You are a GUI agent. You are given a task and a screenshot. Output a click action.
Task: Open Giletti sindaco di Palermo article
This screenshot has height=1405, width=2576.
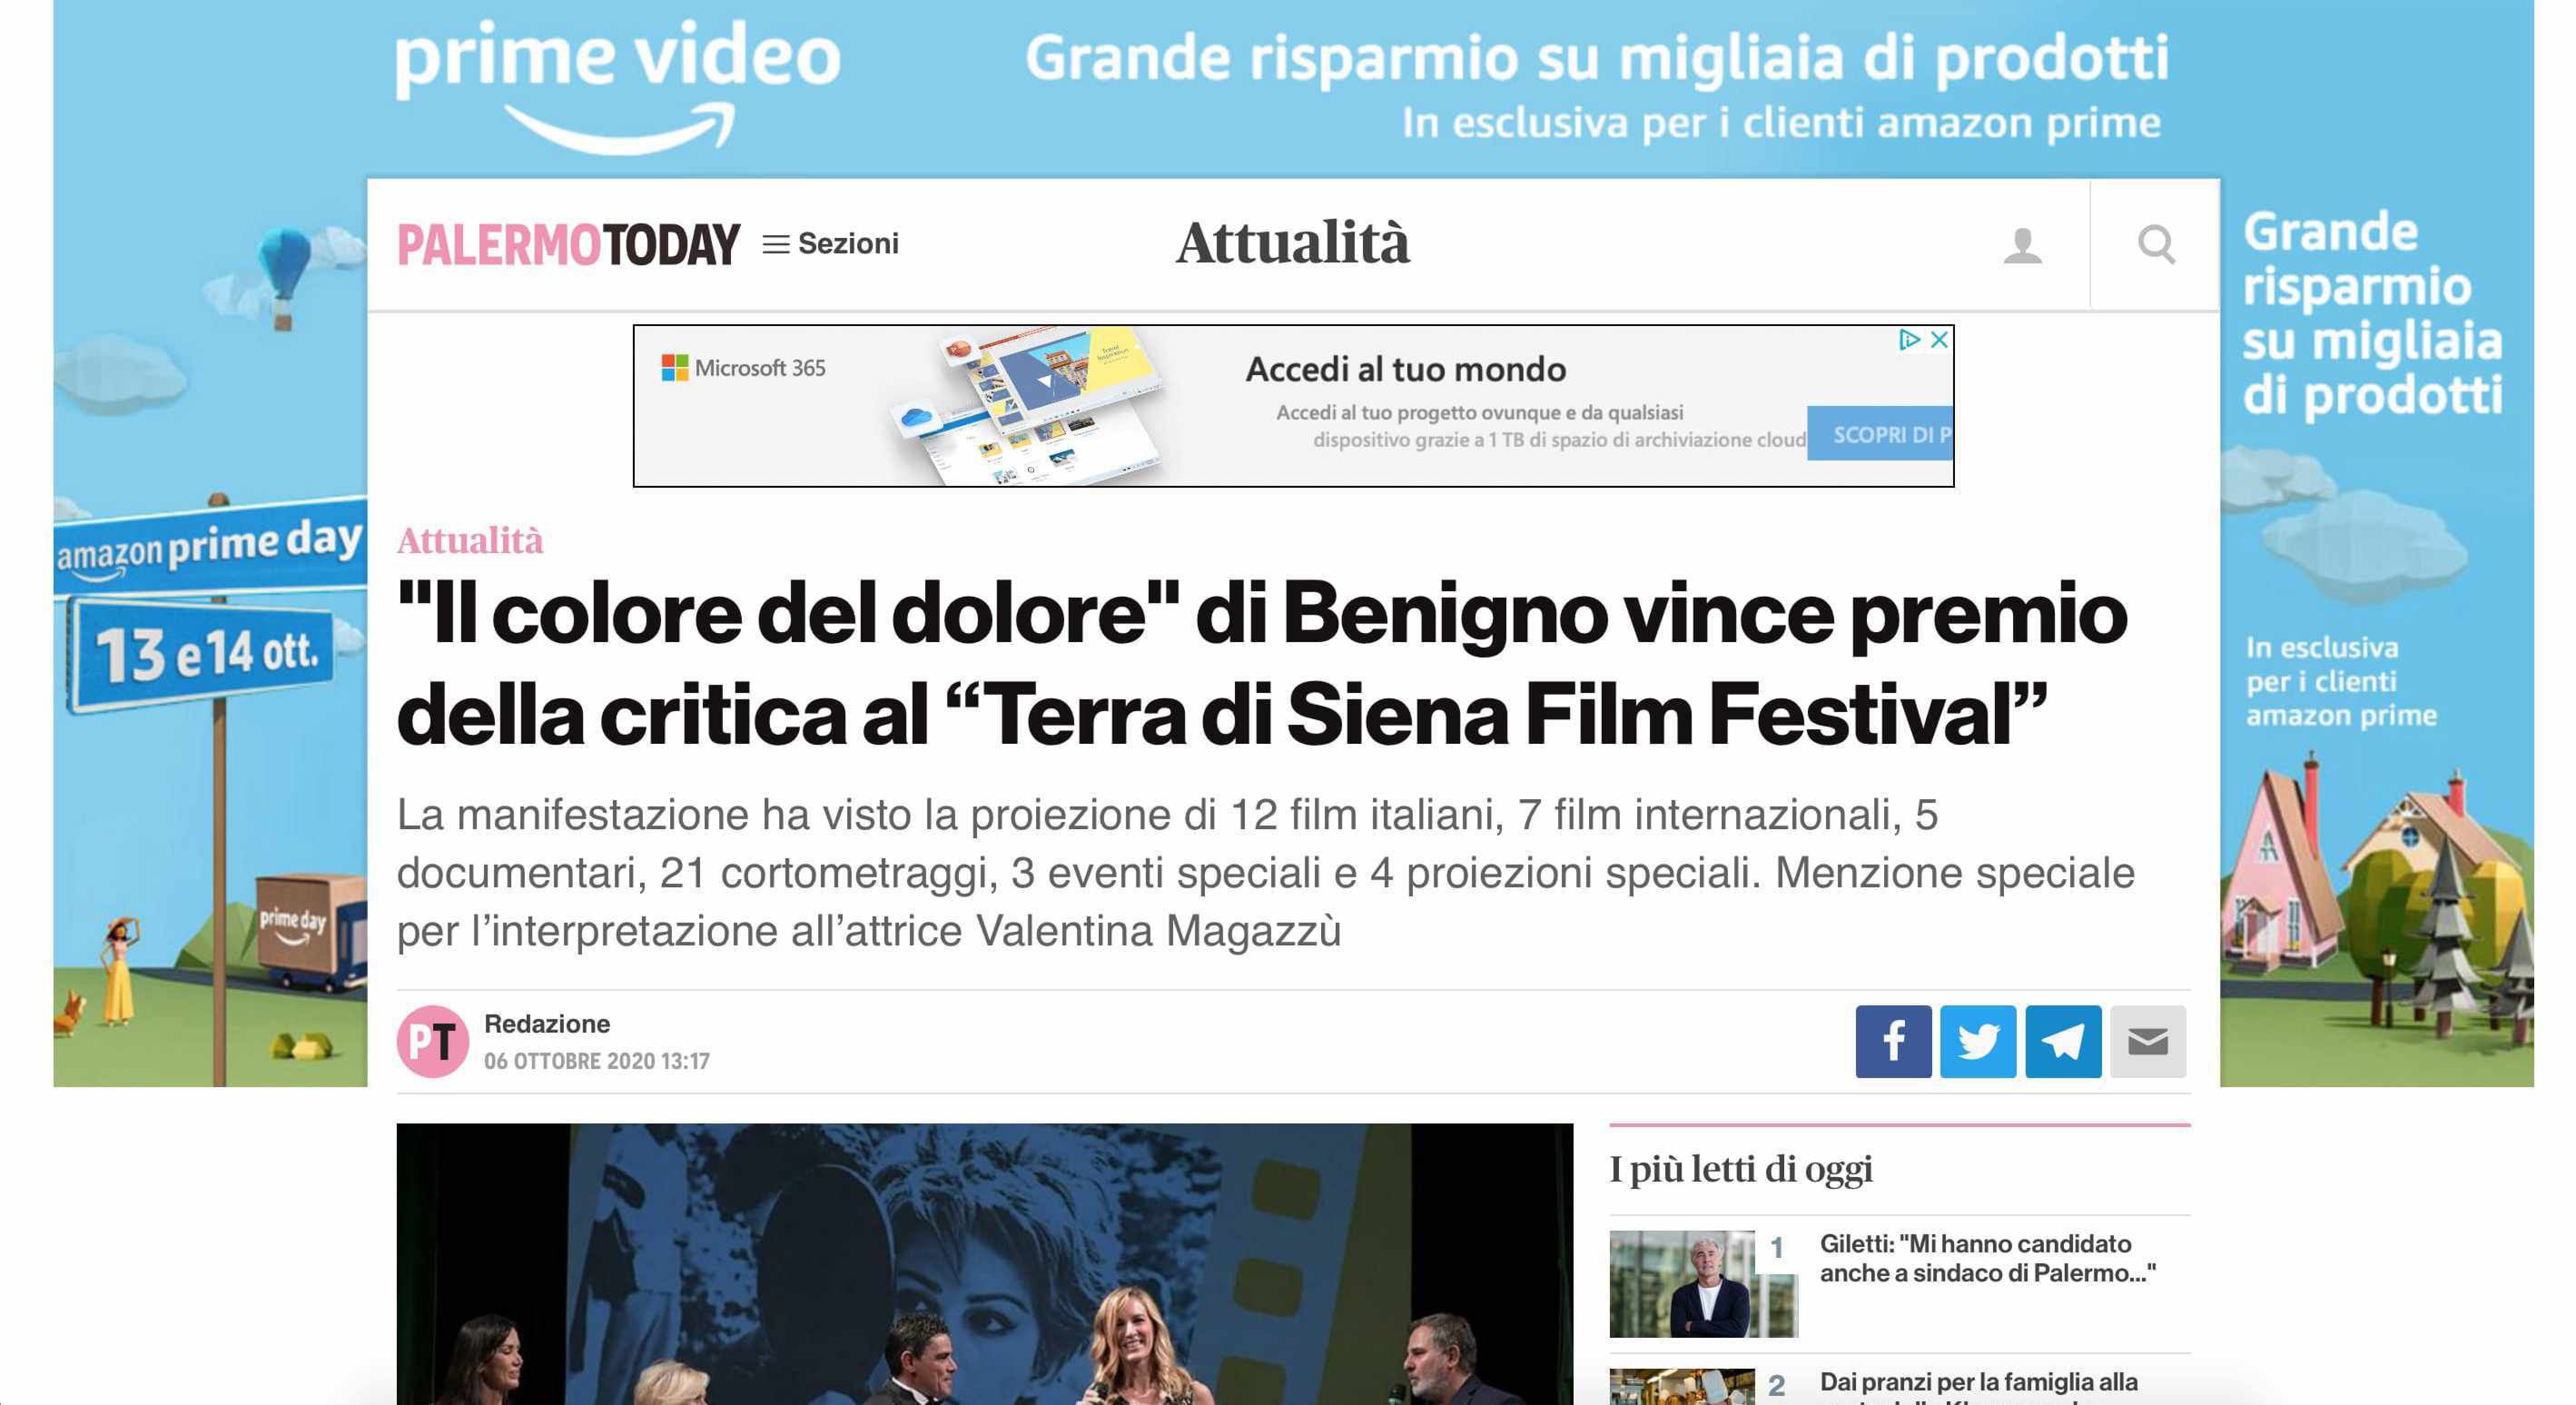pos(1987,1258)
